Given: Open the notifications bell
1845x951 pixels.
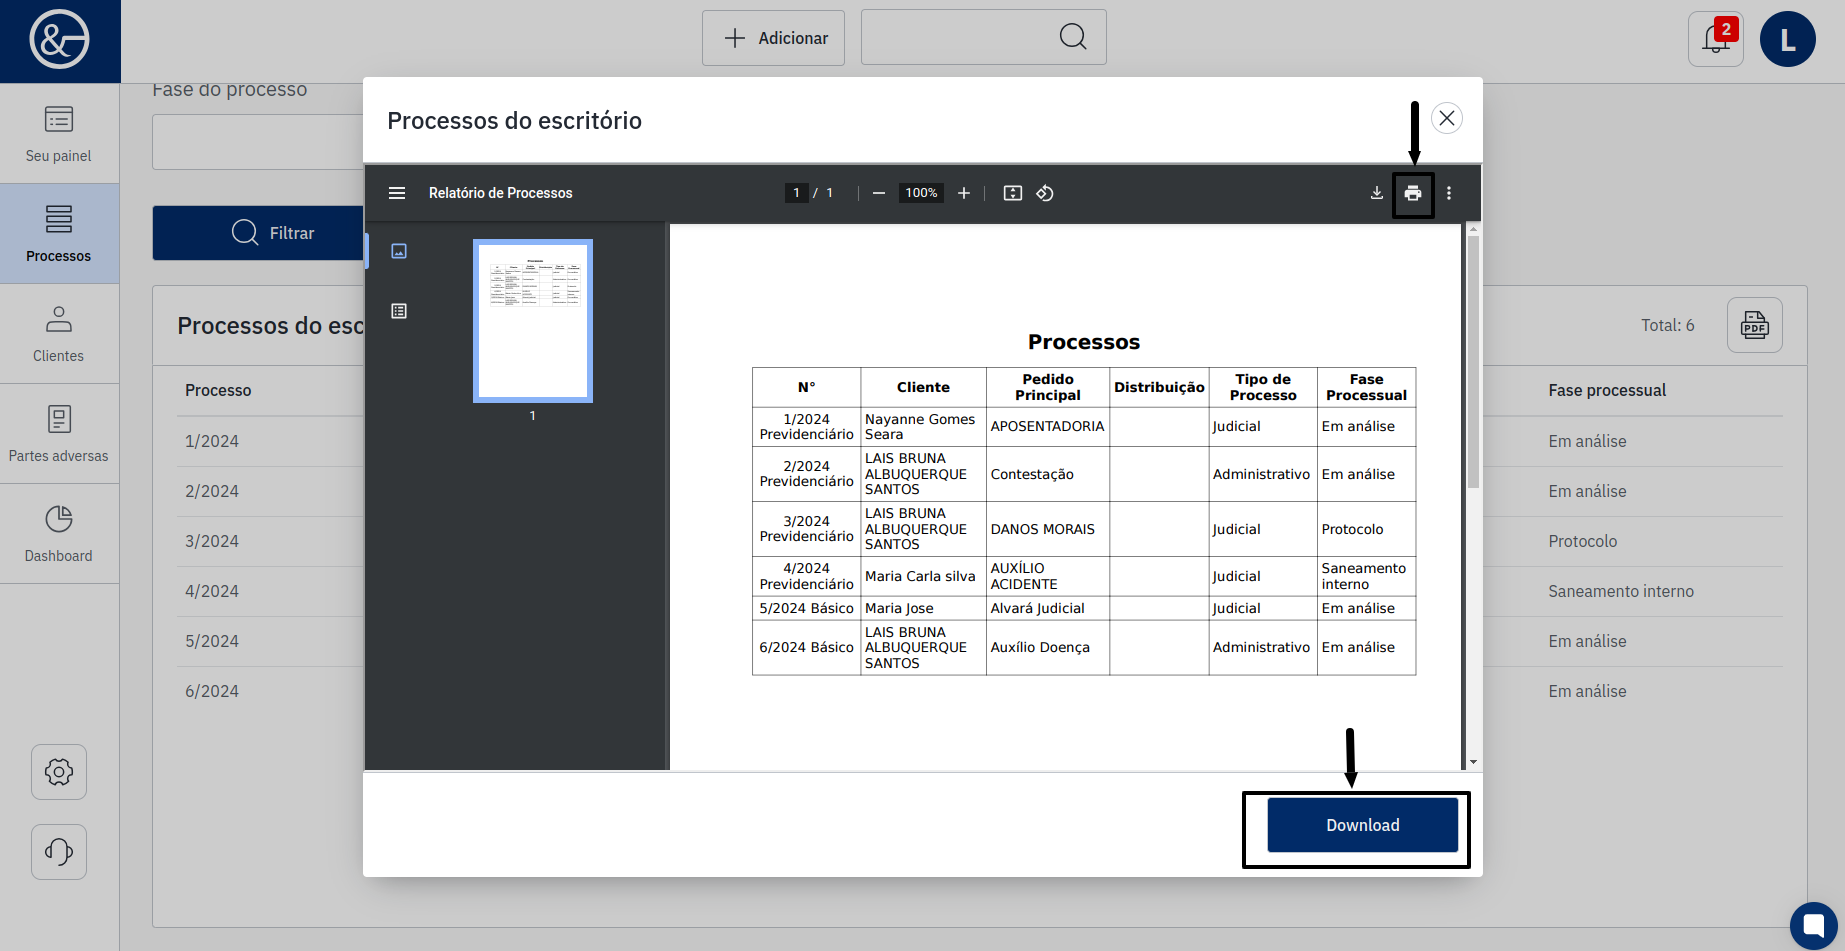Looking at the screenshot, I should click(1716, 39).
